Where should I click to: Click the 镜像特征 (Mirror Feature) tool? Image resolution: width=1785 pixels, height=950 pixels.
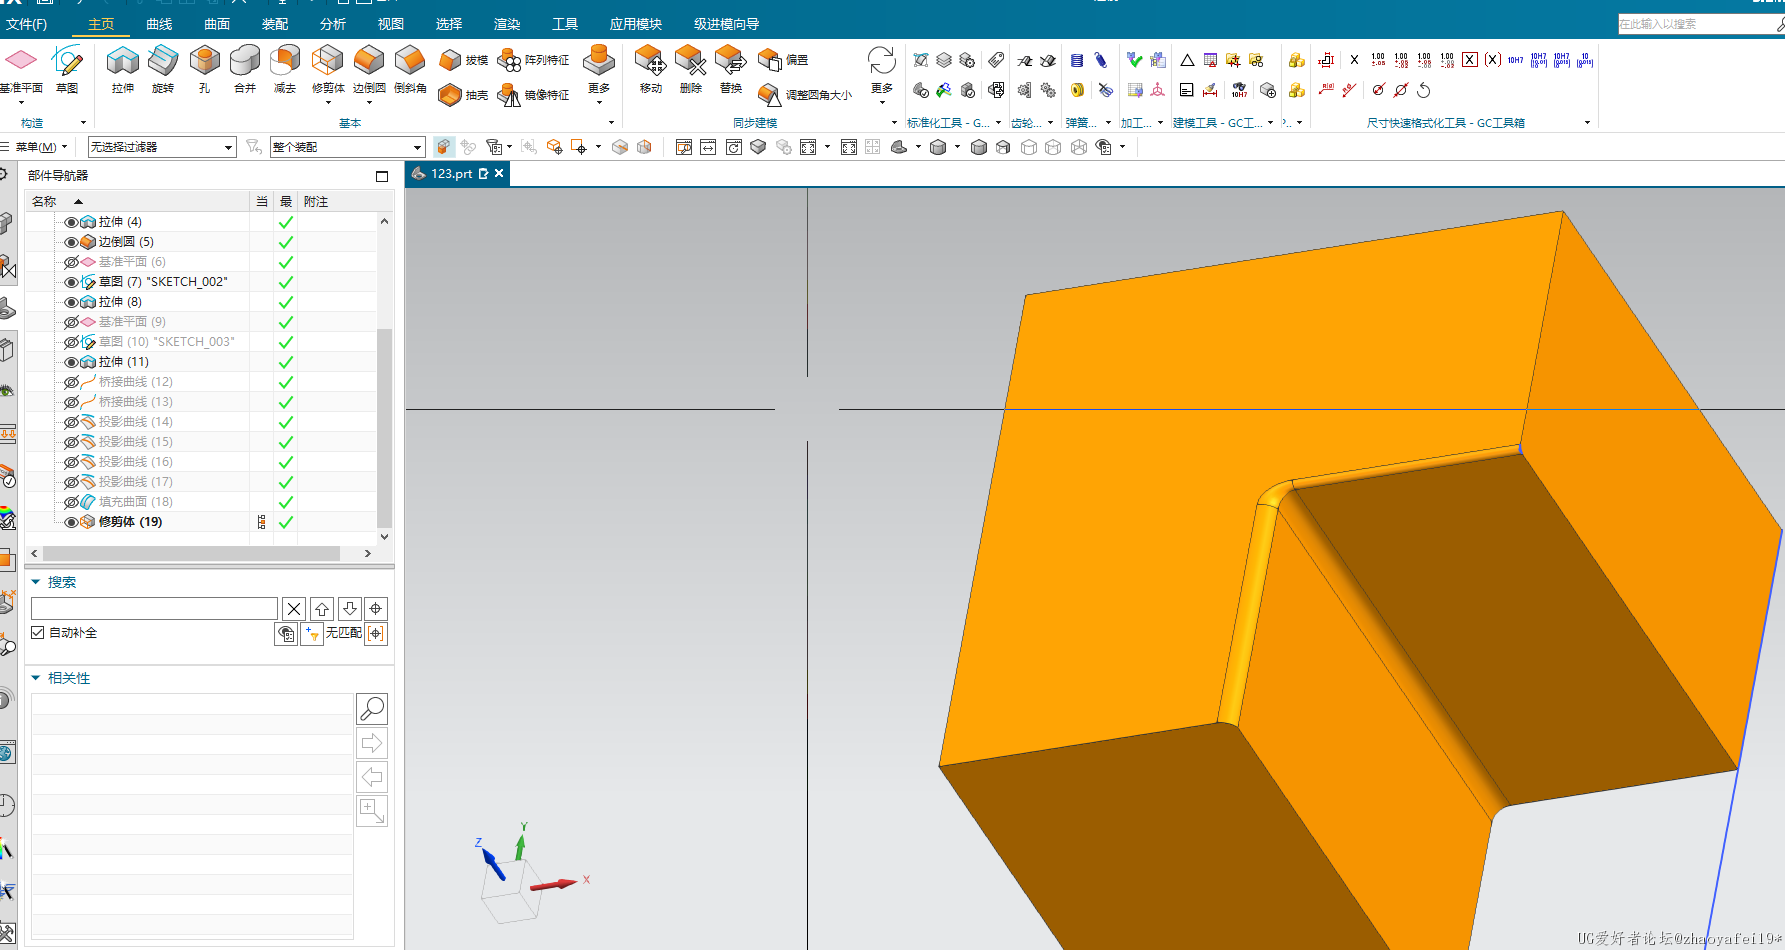534,95
